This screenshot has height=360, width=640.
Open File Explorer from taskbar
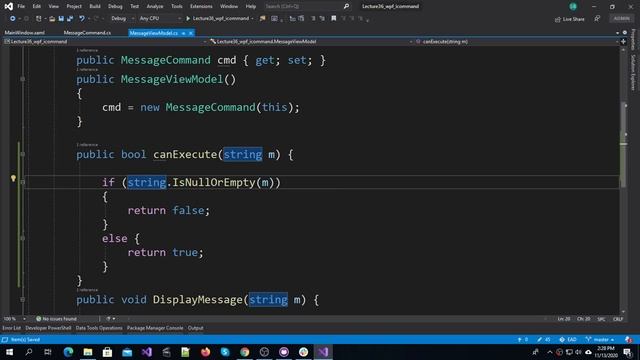coord(88,352)
